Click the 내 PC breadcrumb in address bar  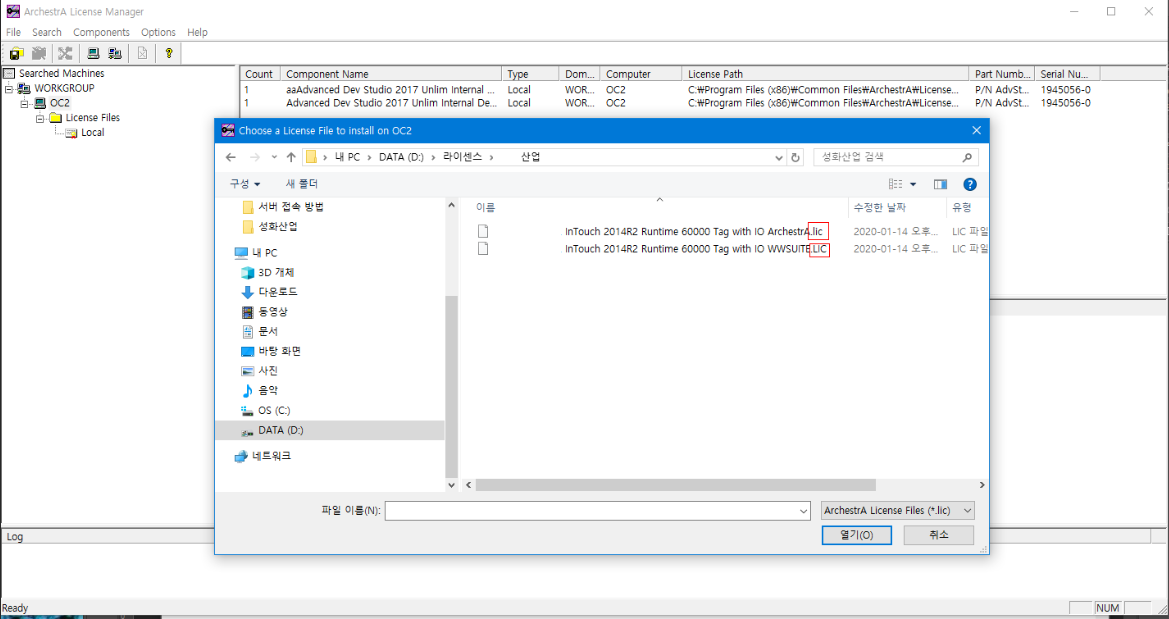pos(347,157)
